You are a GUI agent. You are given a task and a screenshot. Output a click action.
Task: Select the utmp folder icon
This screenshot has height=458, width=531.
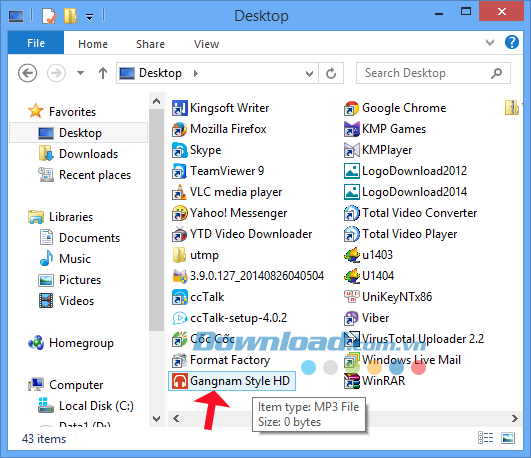(179, 255)
